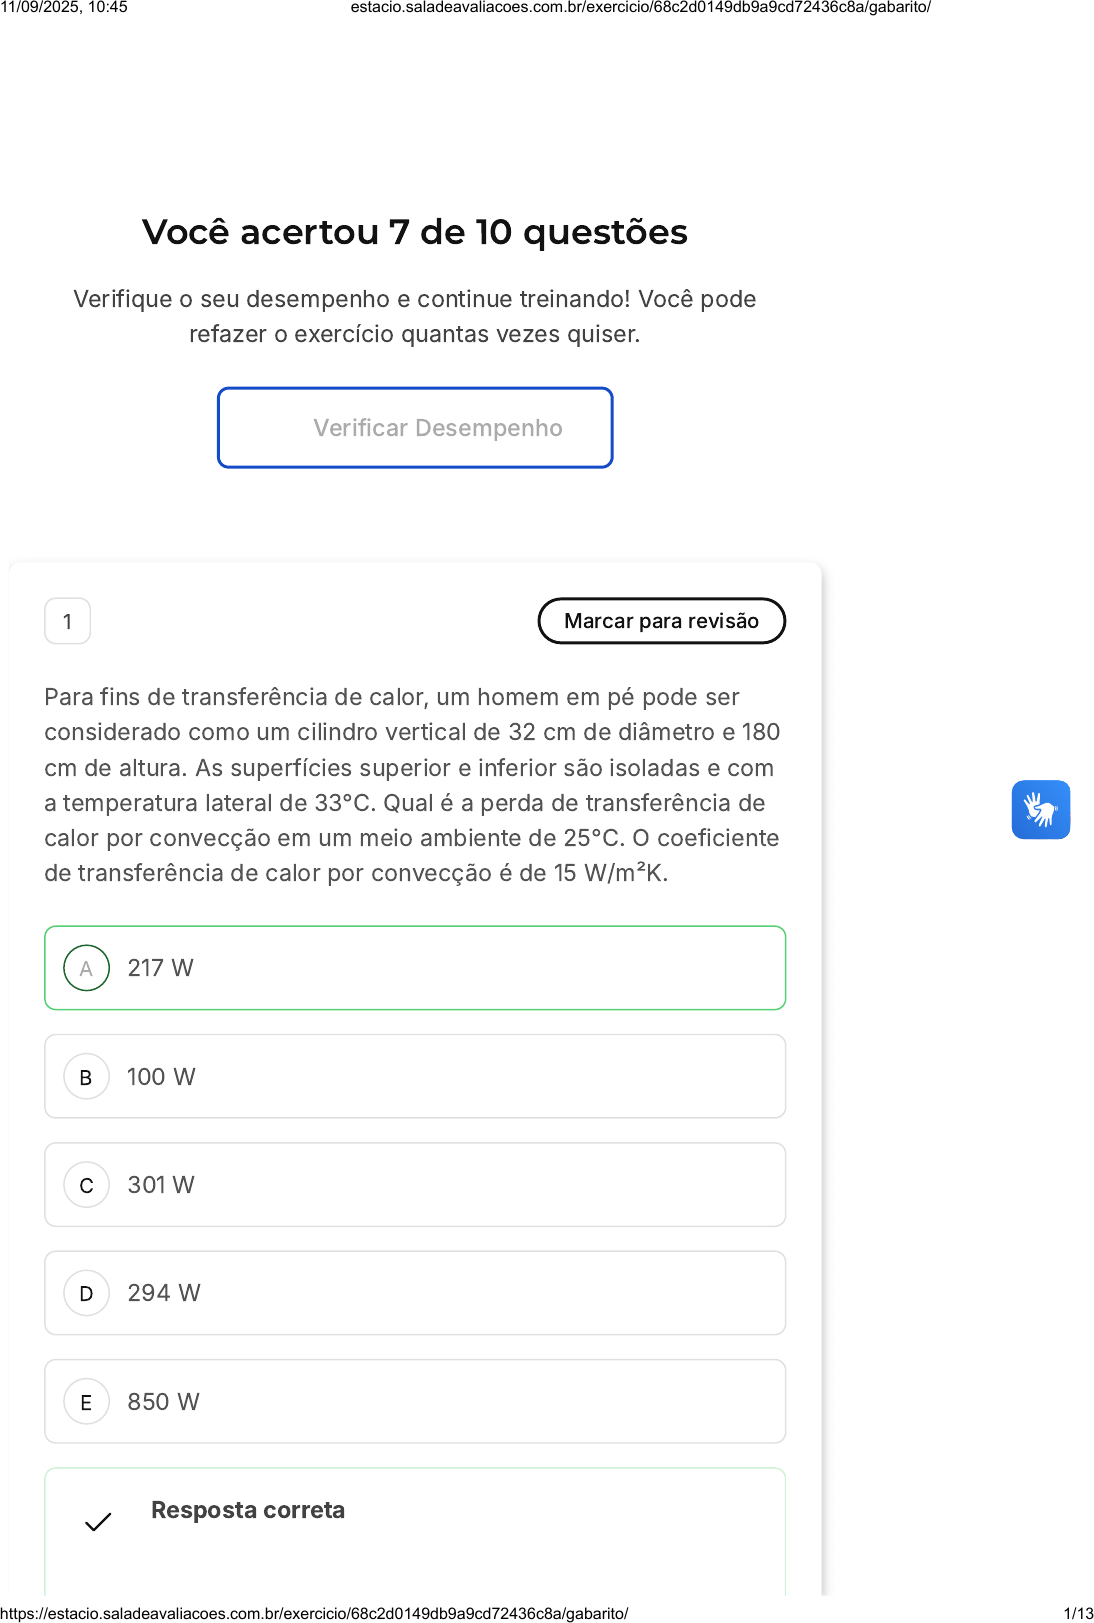Choose the 294 W answer row
The width and height of the screenshot is (1094, 1623).
[415, 1293]
